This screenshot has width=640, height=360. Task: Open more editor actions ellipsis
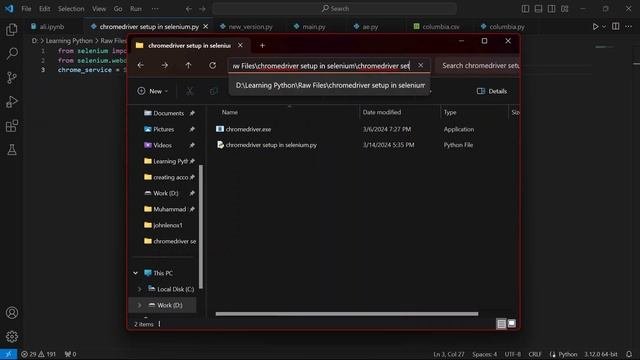pyautogui.click(x=629, y=27)
